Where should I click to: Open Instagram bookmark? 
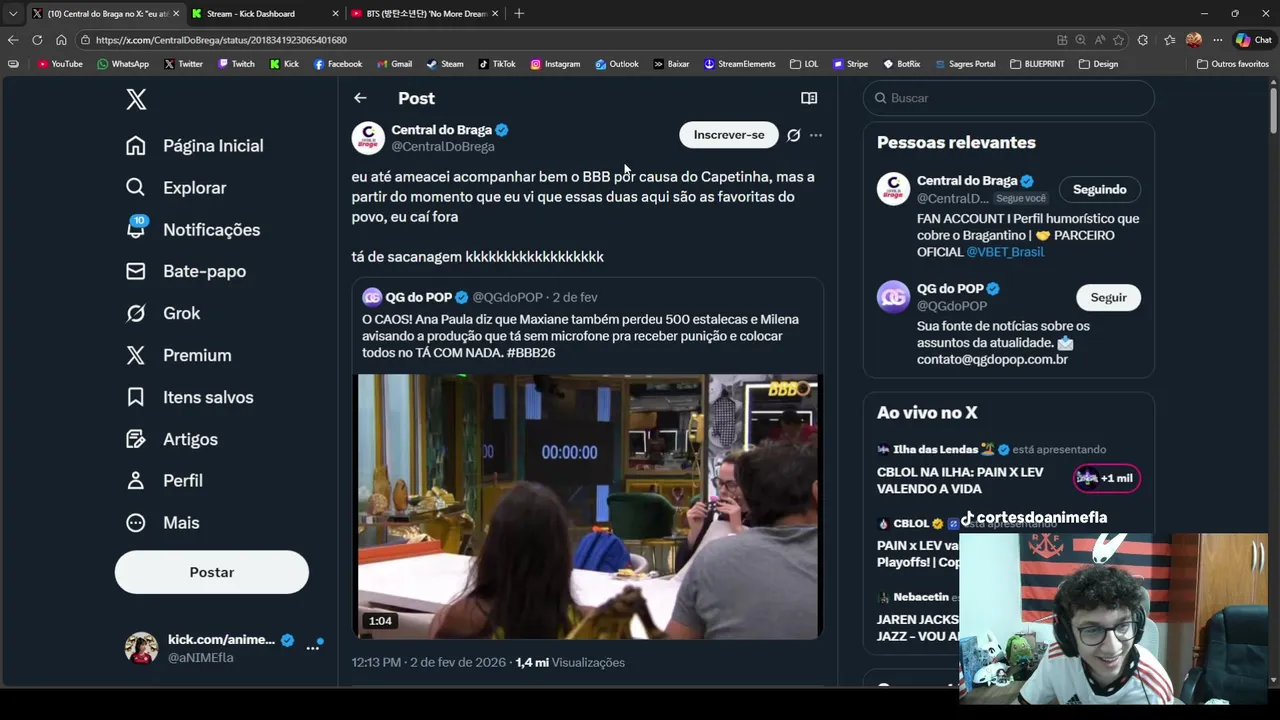point(555,64)
